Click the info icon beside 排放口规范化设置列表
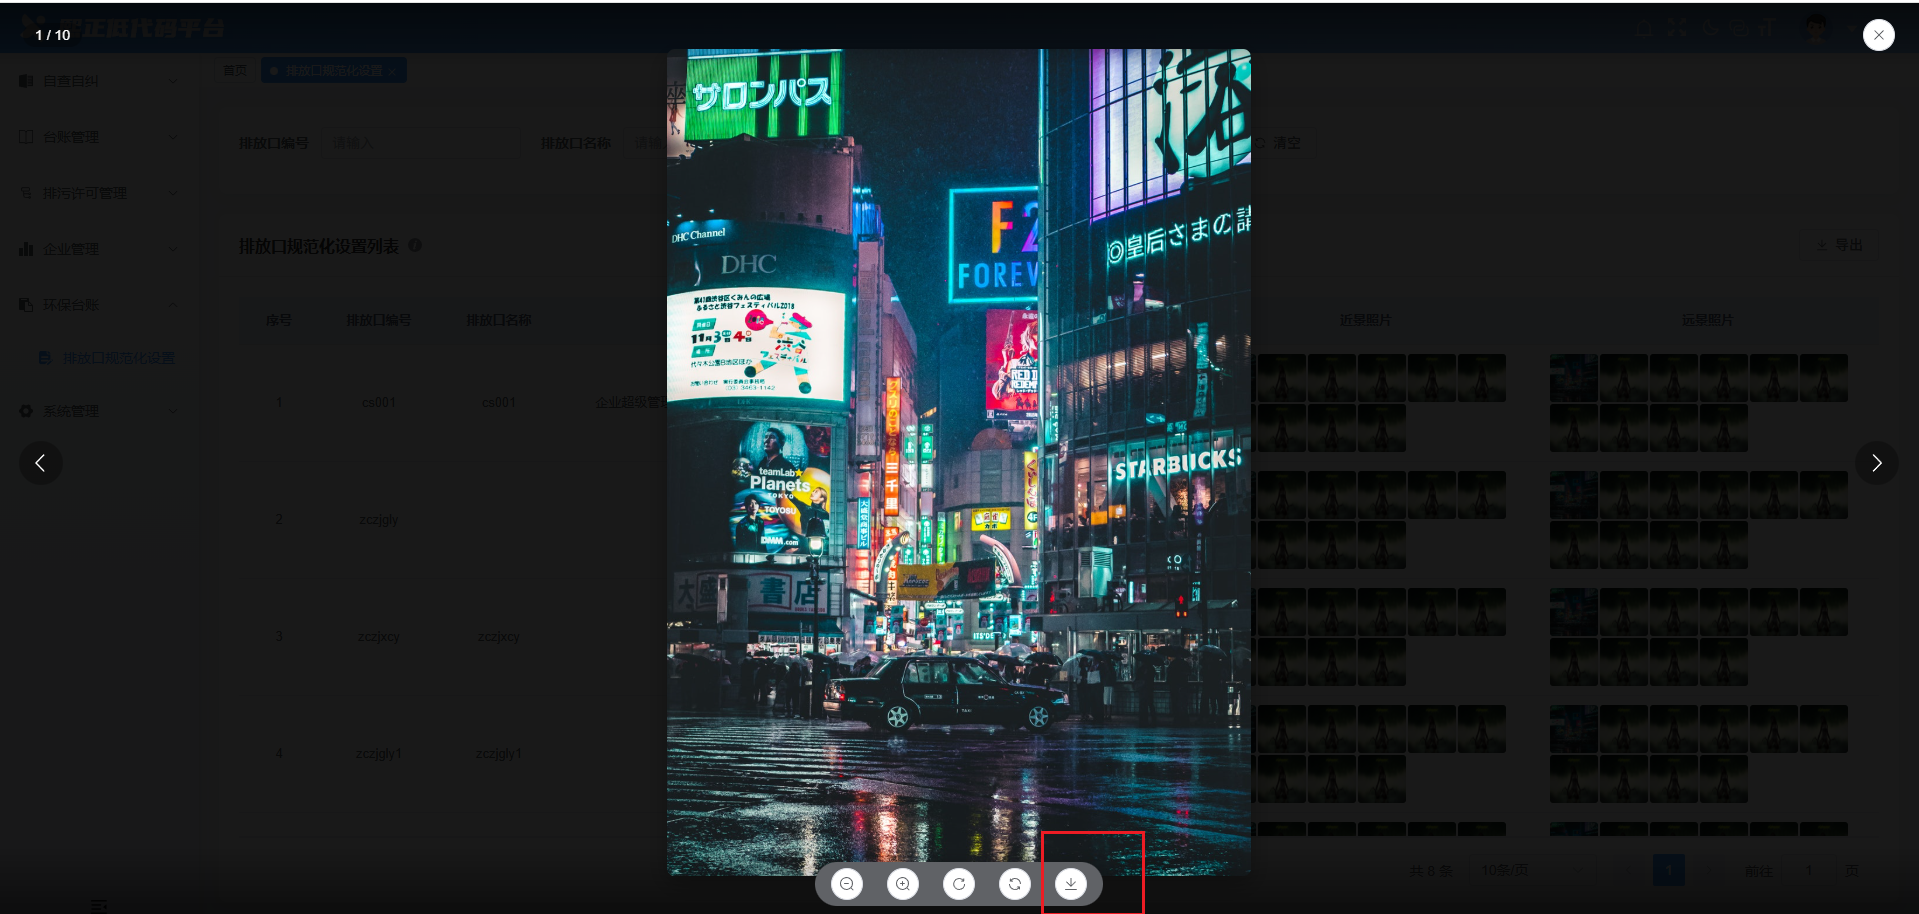This screenshot has width=1919, height=914. tap(414, 245)
